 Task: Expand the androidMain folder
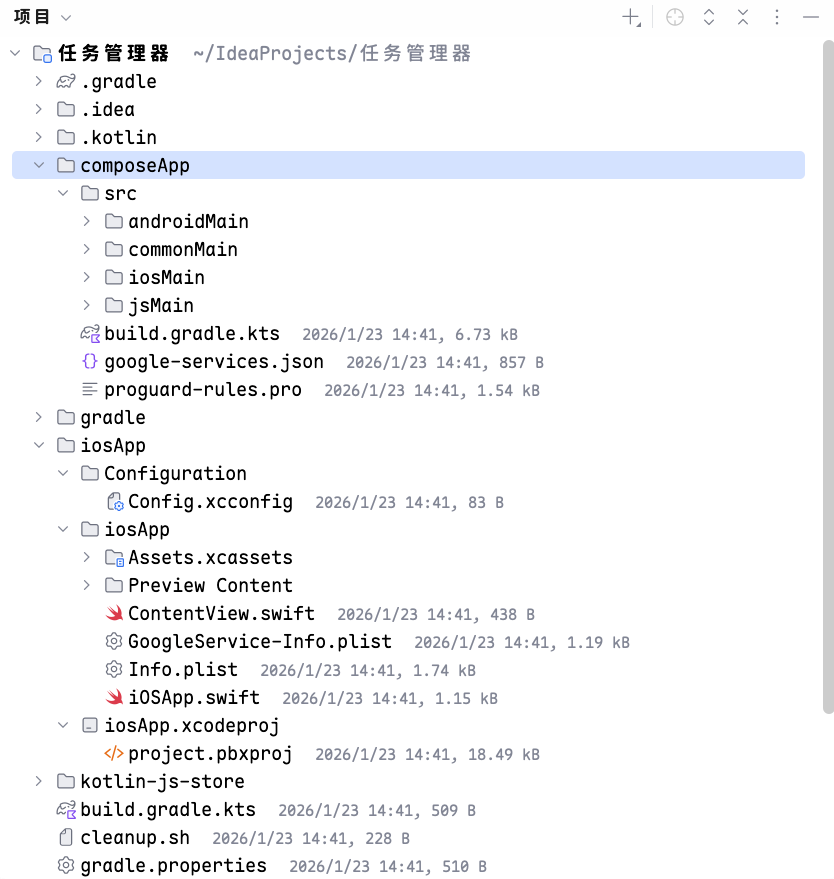[88, 222]
